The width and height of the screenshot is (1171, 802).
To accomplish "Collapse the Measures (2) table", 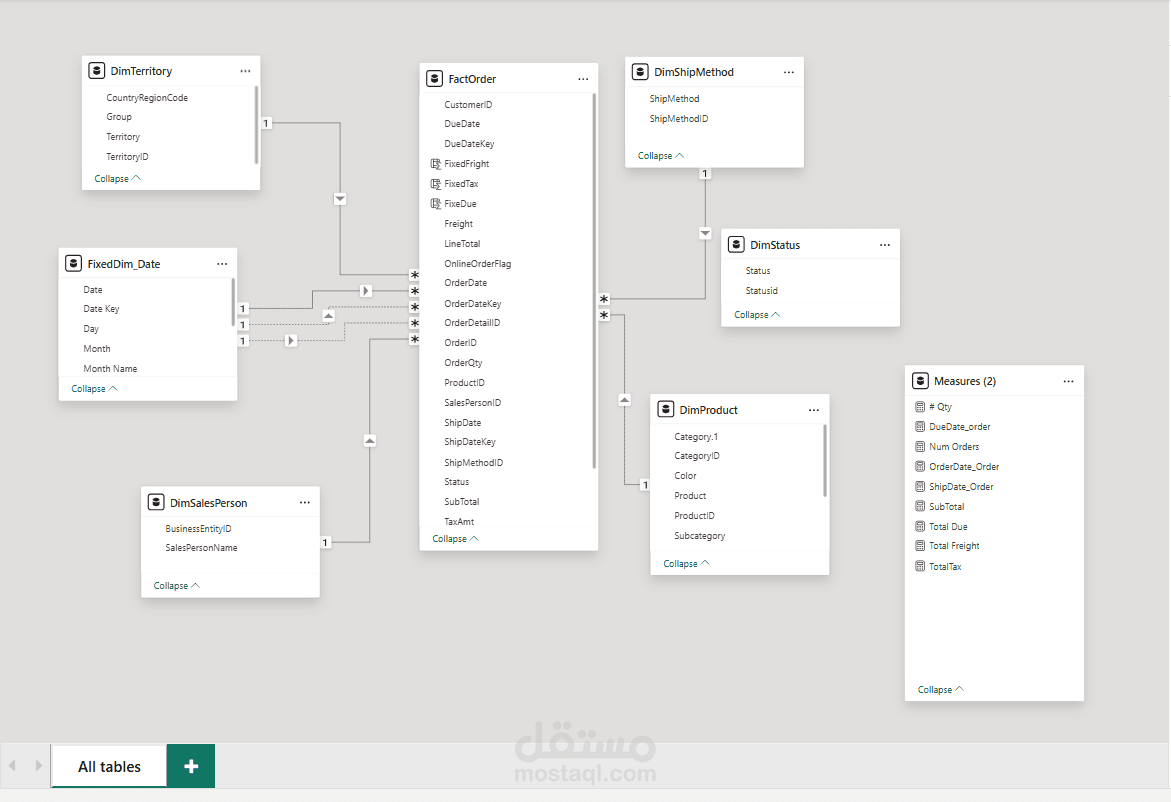I will pos(941,689).
